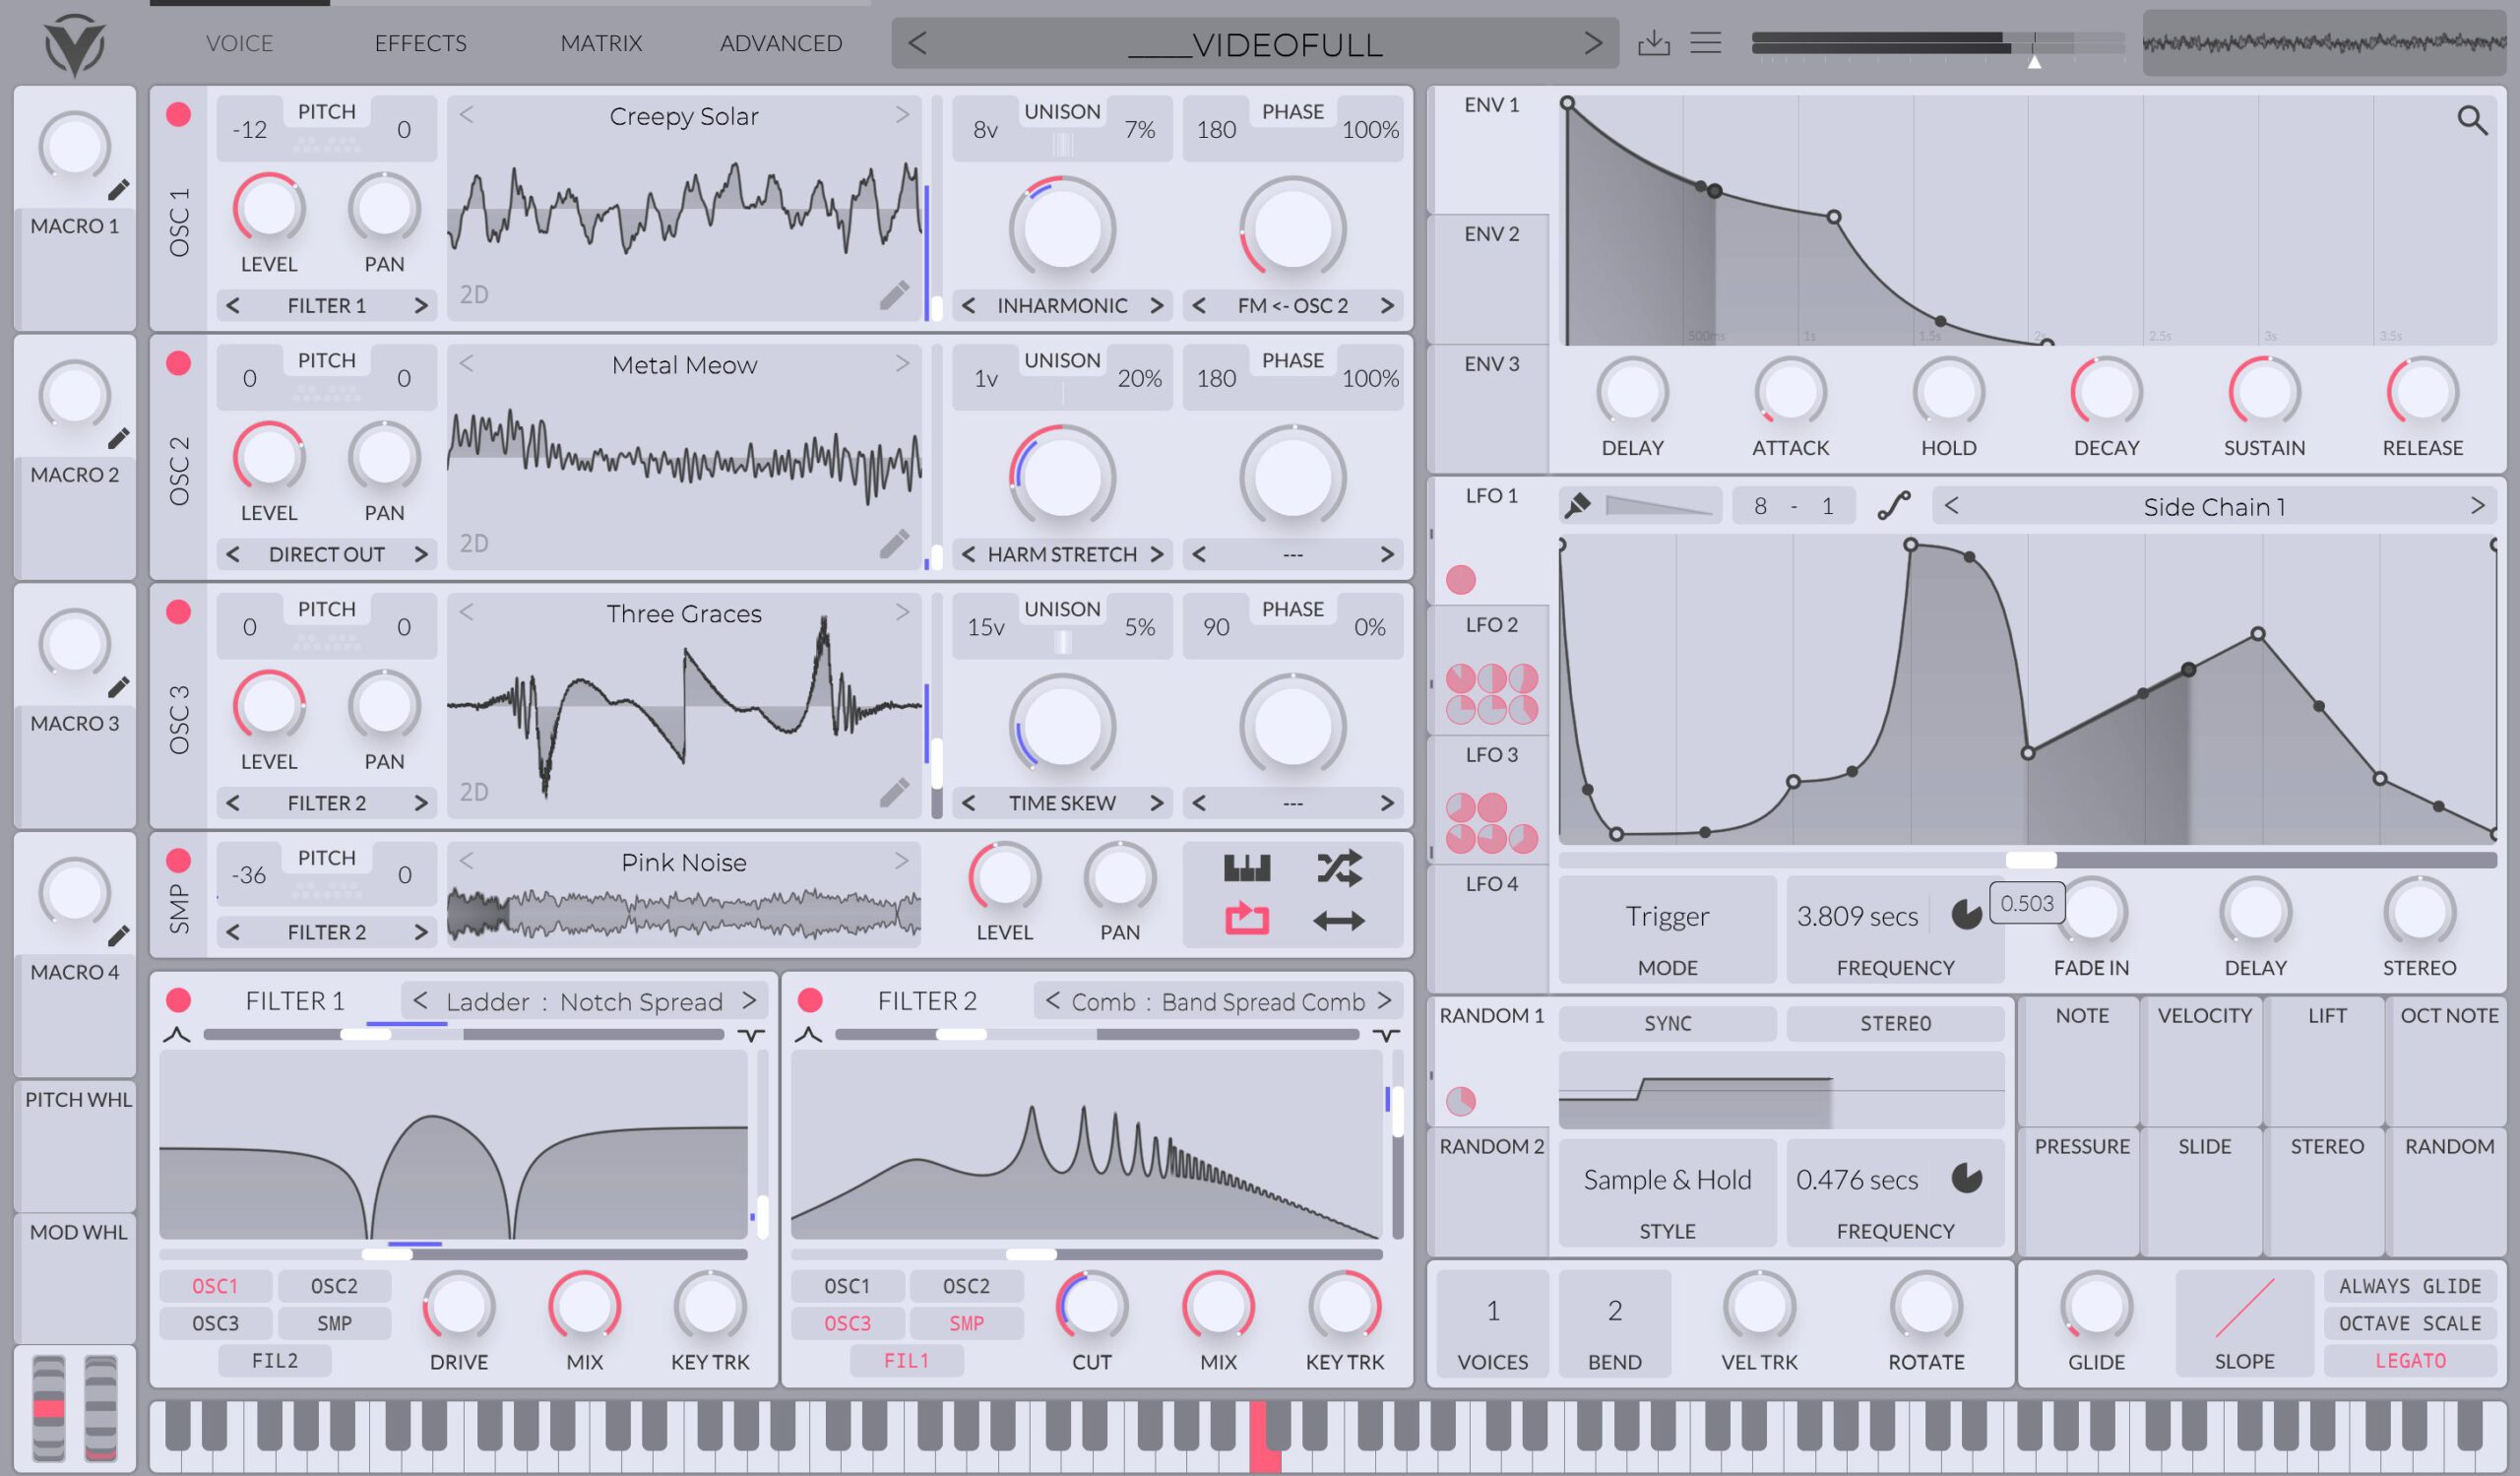This screenshot has width=2520, height=1476.
Task: Click the SLOPE glide curve display
Action: 2244,1308
